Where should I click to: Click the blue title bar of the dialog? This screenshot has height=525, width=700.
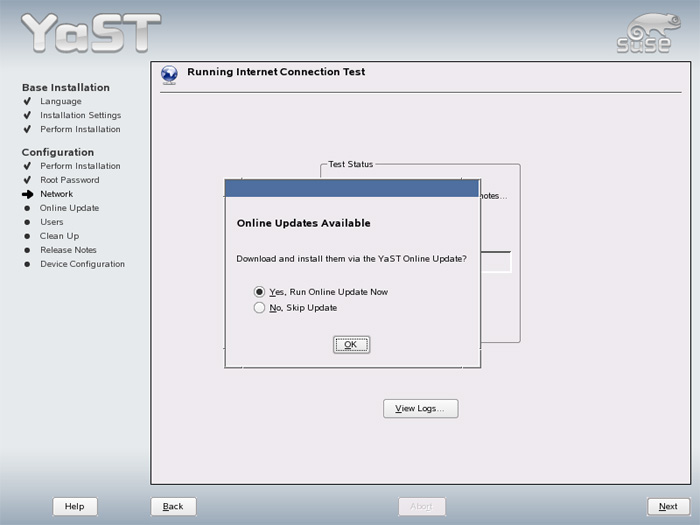tap(352, 188)
